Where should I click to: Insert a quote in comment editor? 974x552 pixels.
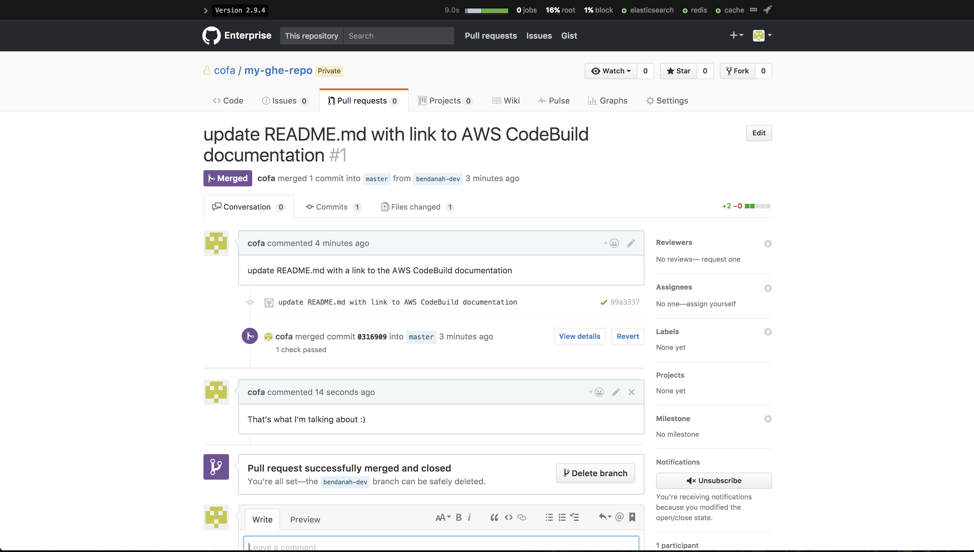[x=494, y=517]
